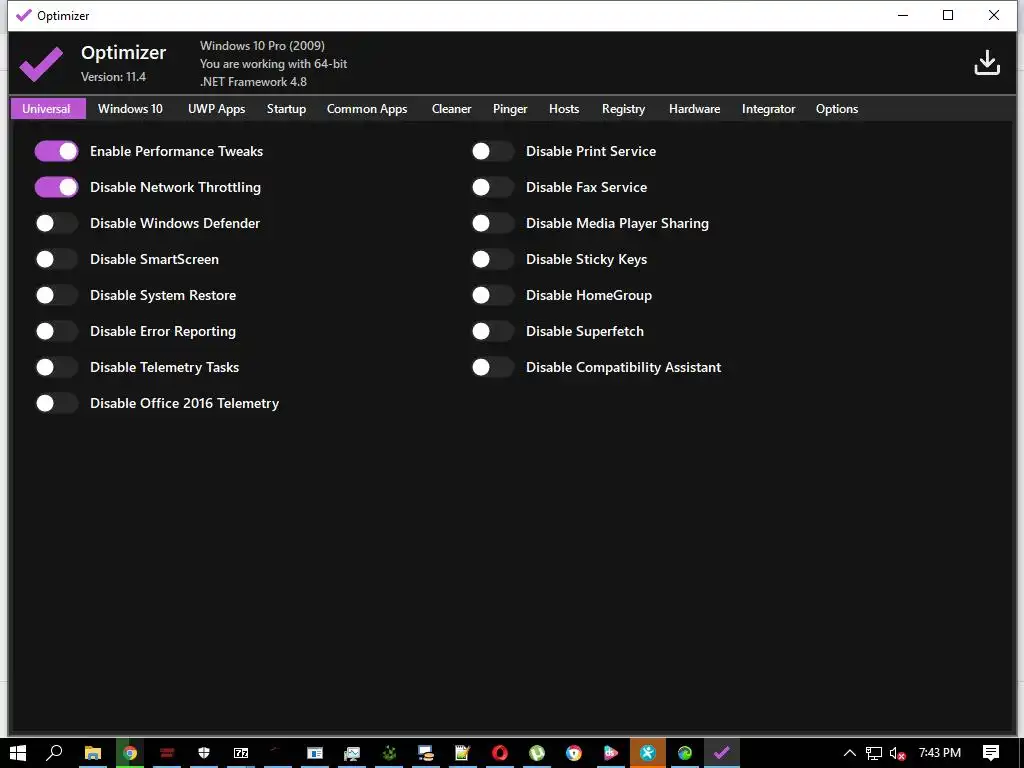Show hidden system tray icons

849,753
